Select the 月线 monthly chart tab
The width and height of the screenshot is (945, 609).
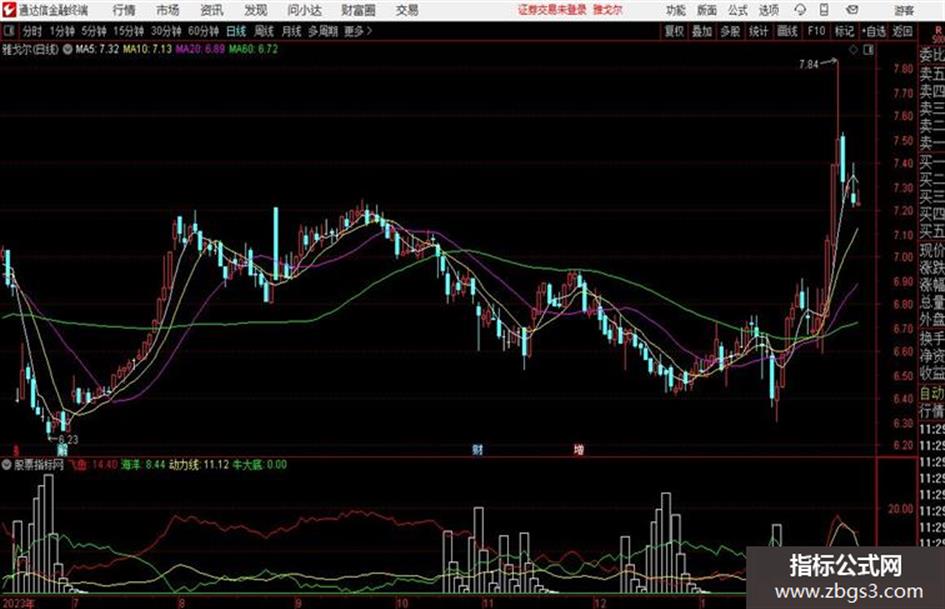click(292, 31)
